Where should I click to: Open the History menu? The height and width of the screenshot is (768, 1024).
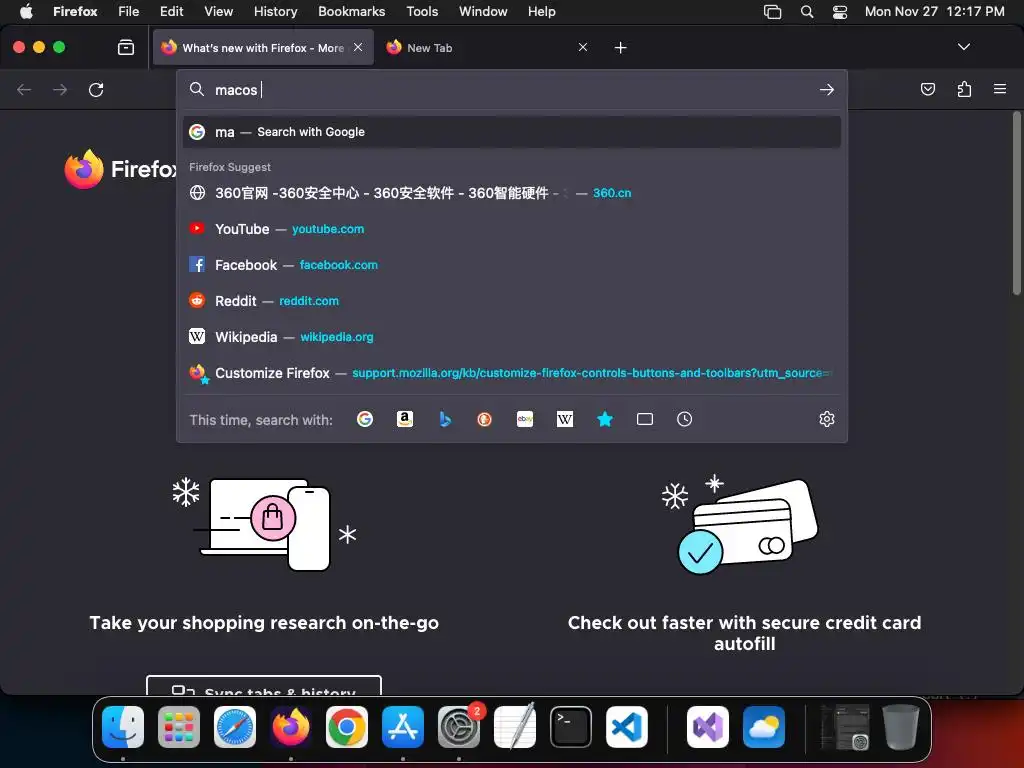[x=276, y=11]
